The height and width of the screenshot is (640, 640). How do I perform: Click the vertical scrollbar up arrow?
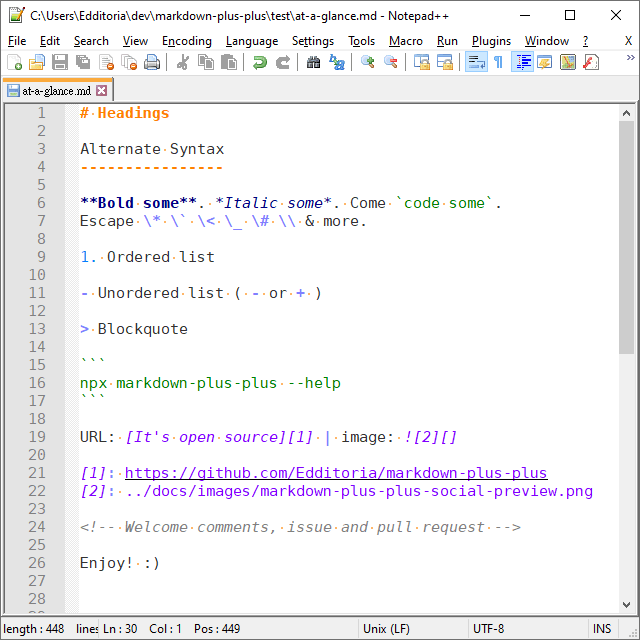pyautogui.click(x=627, y=113)
